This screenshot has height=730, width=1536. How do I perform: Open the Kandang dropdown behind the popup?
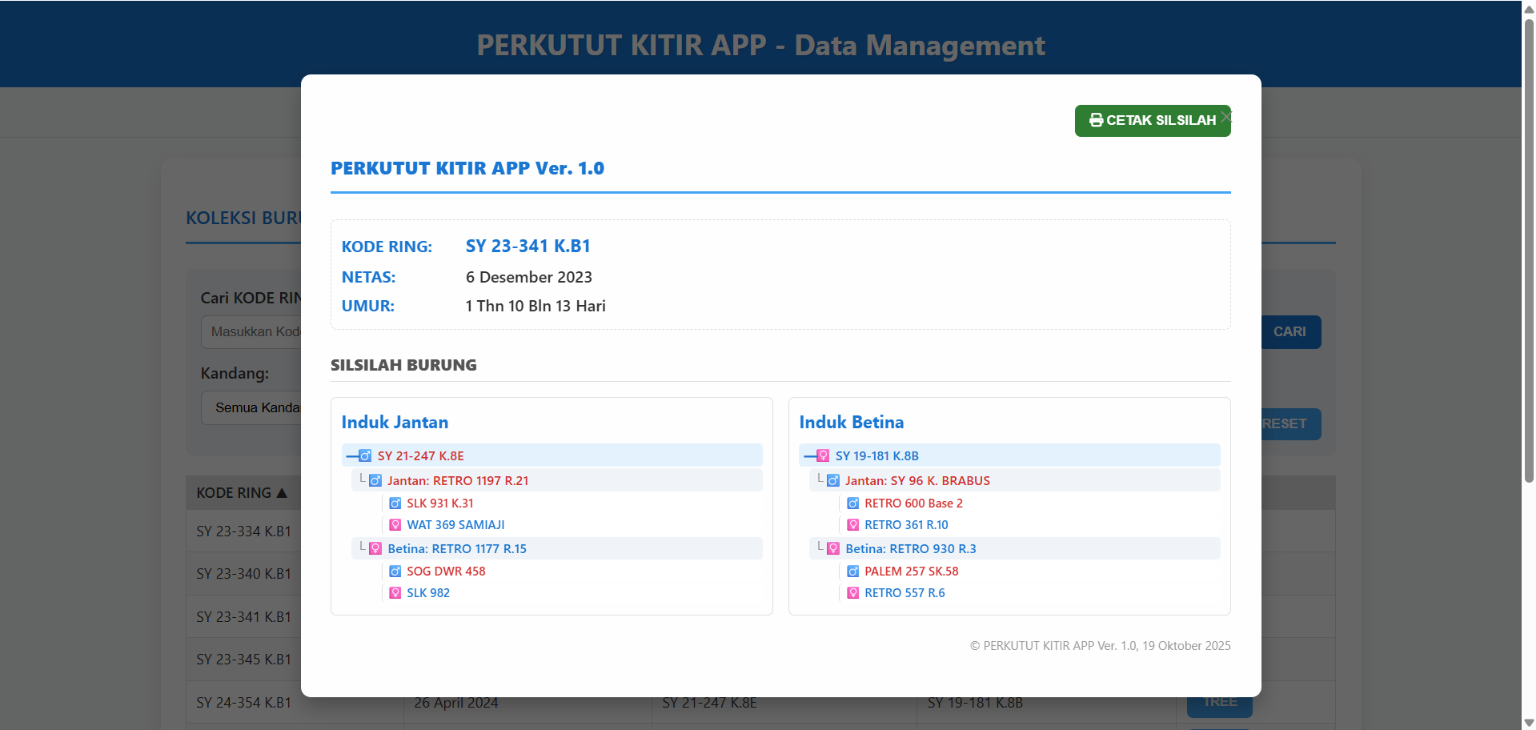coord(251,408)
